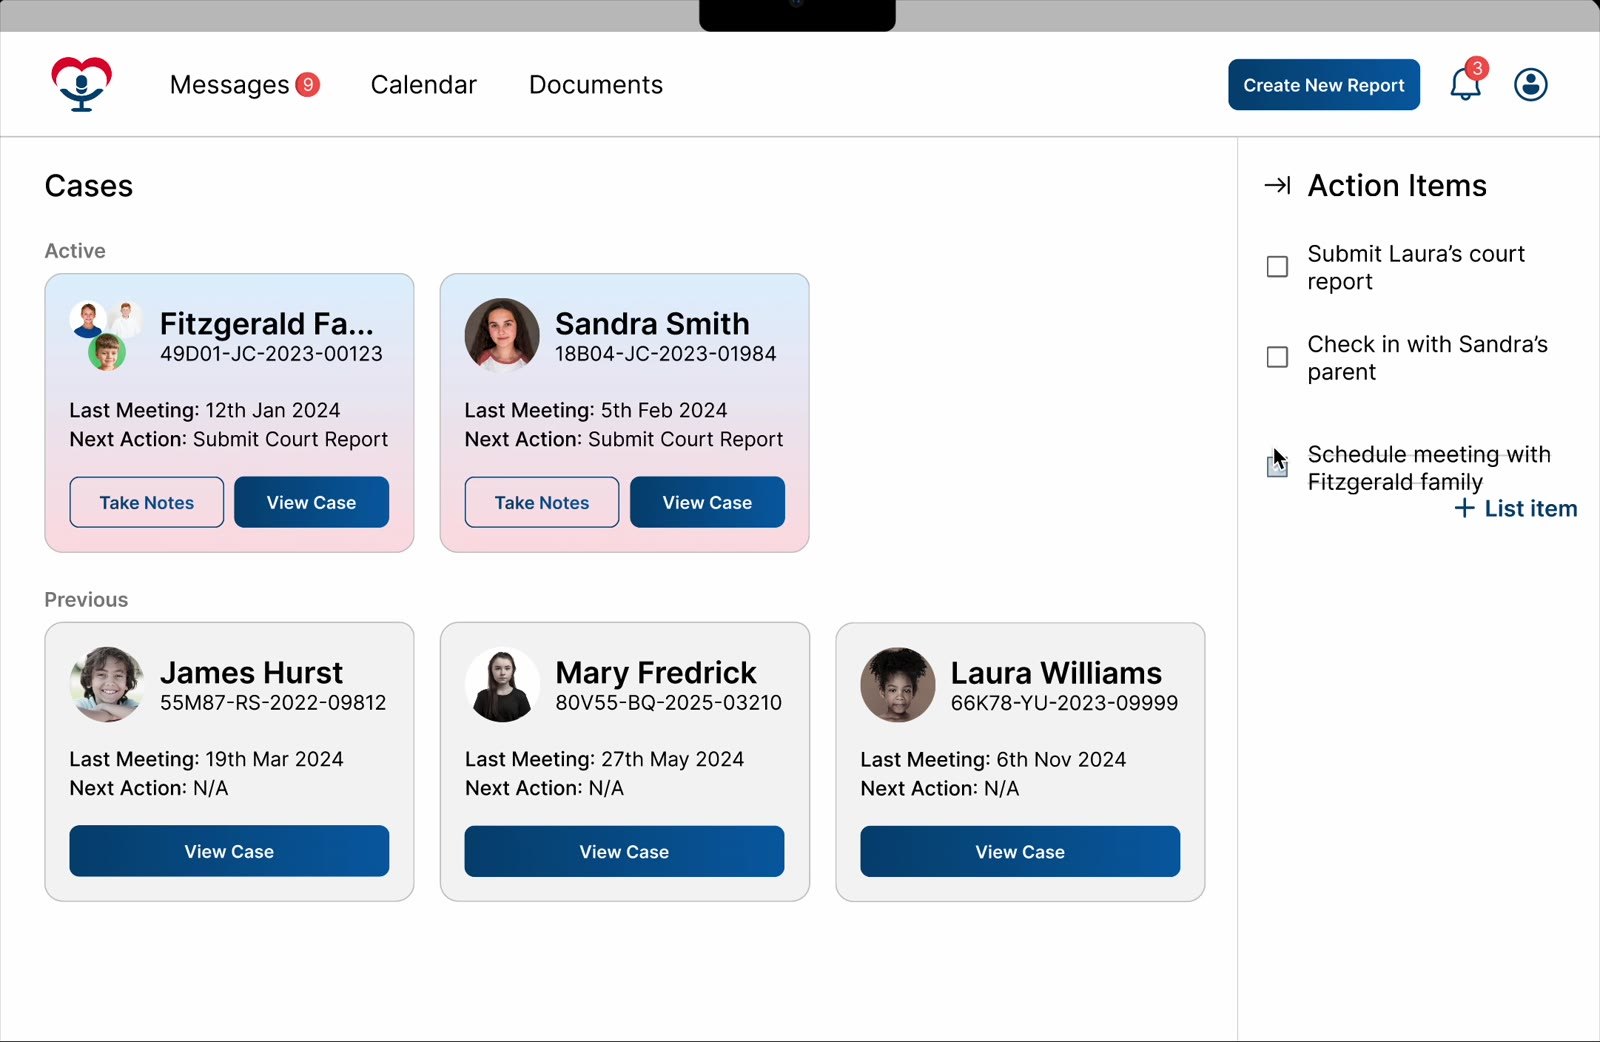Image resolution: width=1600 pixels, height=1042 pixels.
Task: Click case number 18B04-JC-2023-01984
Action: [666, 353]
